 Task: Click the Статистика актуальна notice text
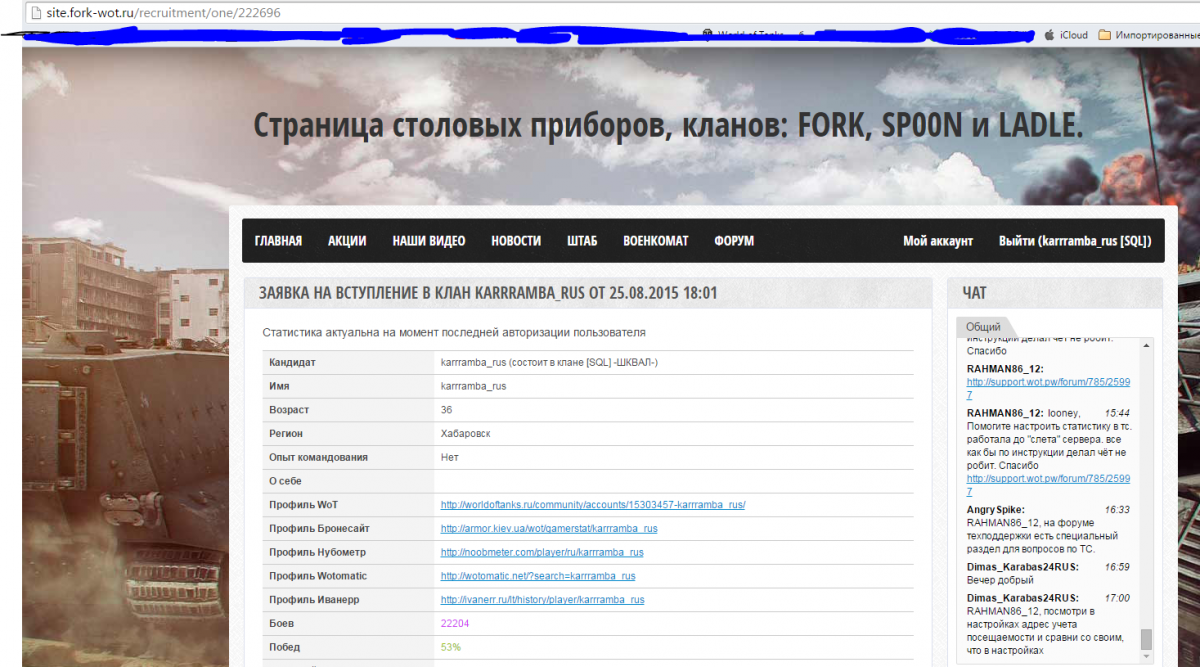click(454, 332)
